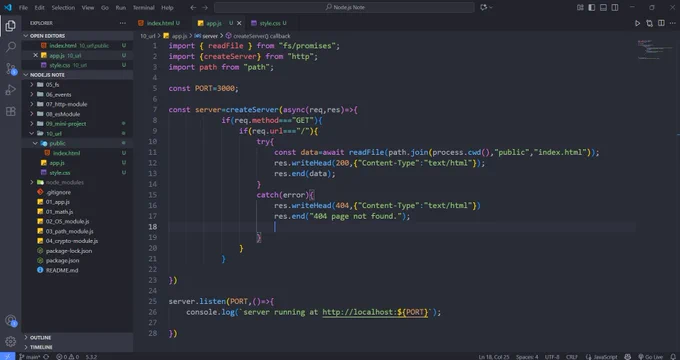Open the Search view in activity bar
Image resolution: width=680 pixels, height=360 pixels.
point(10,47)
